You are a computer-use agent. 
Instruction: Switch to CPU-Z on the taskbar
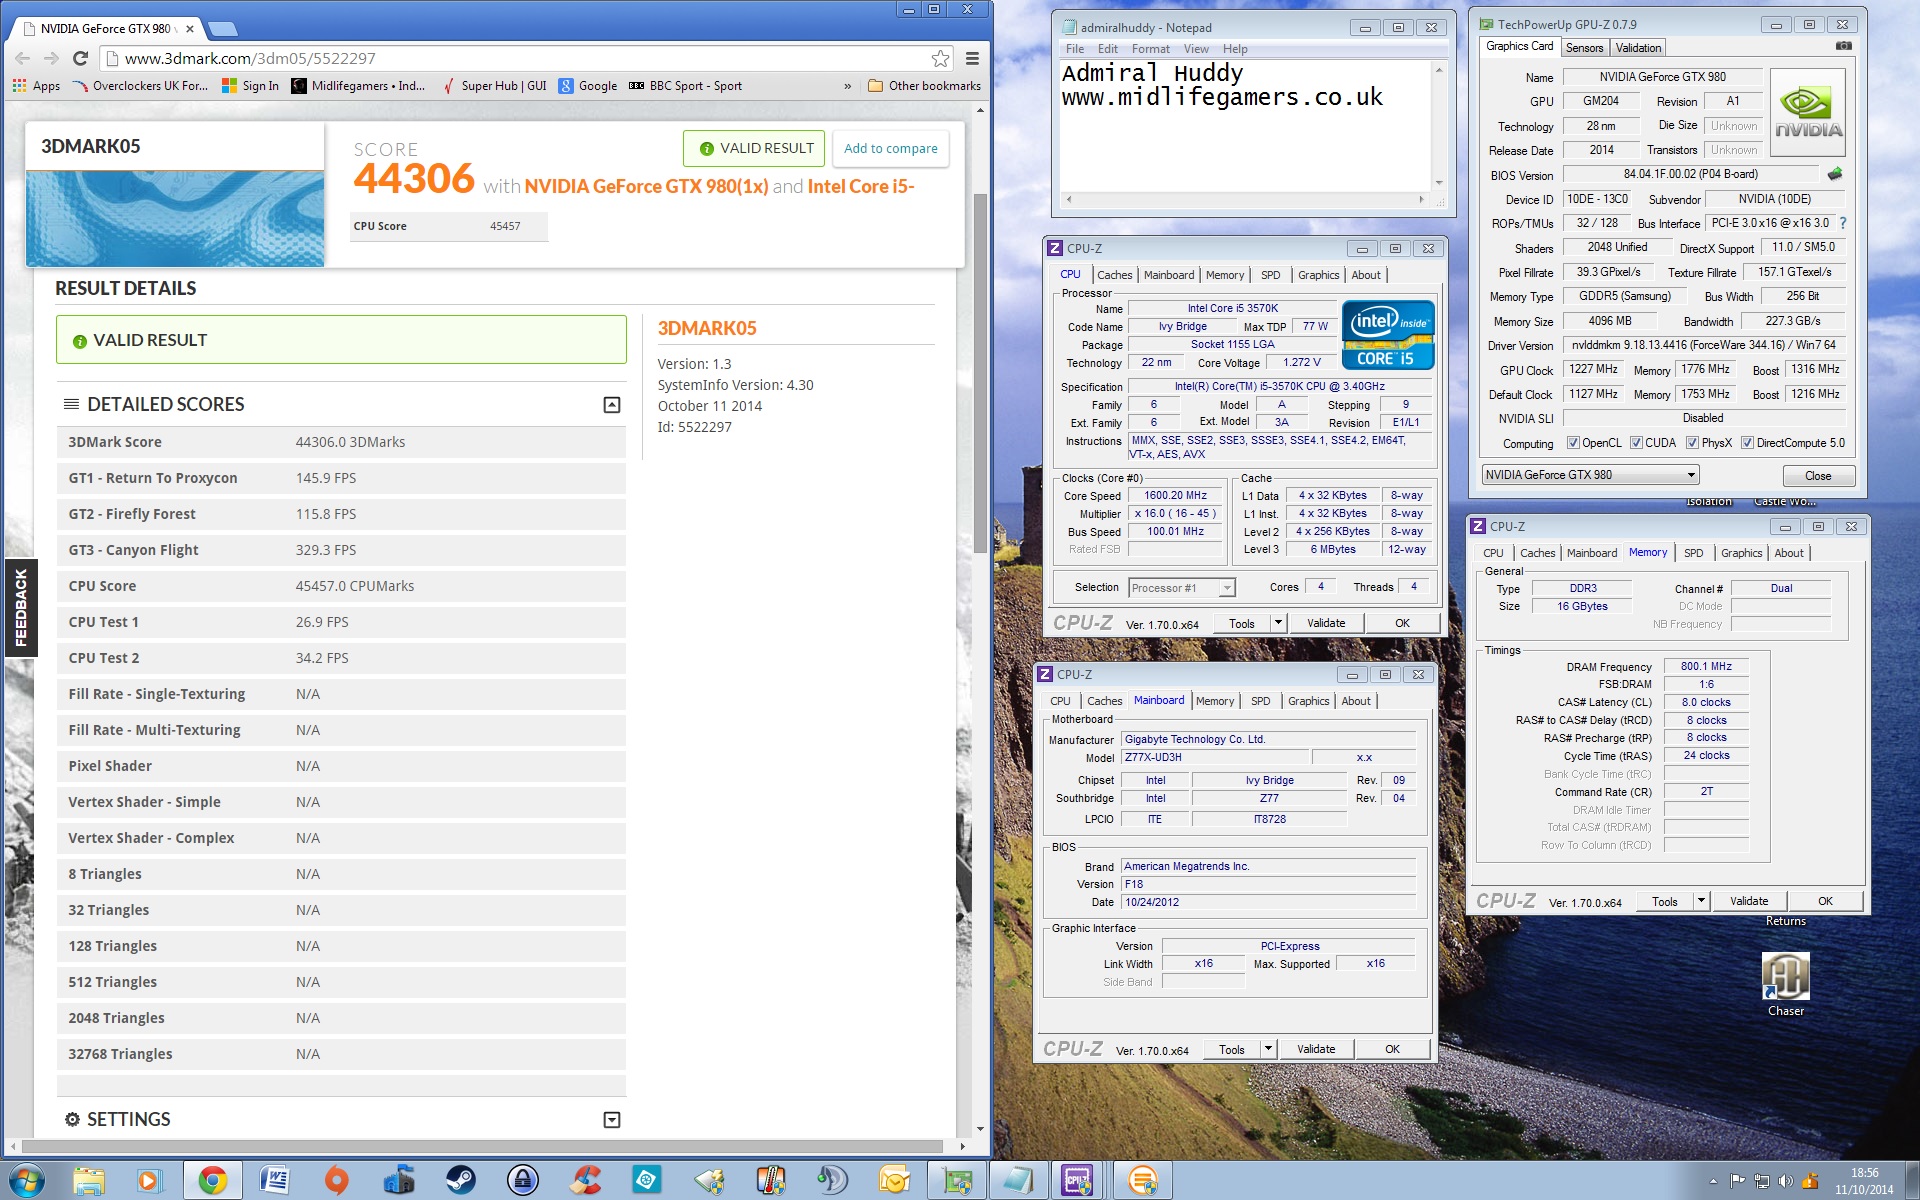(x=1078, y=1181)
